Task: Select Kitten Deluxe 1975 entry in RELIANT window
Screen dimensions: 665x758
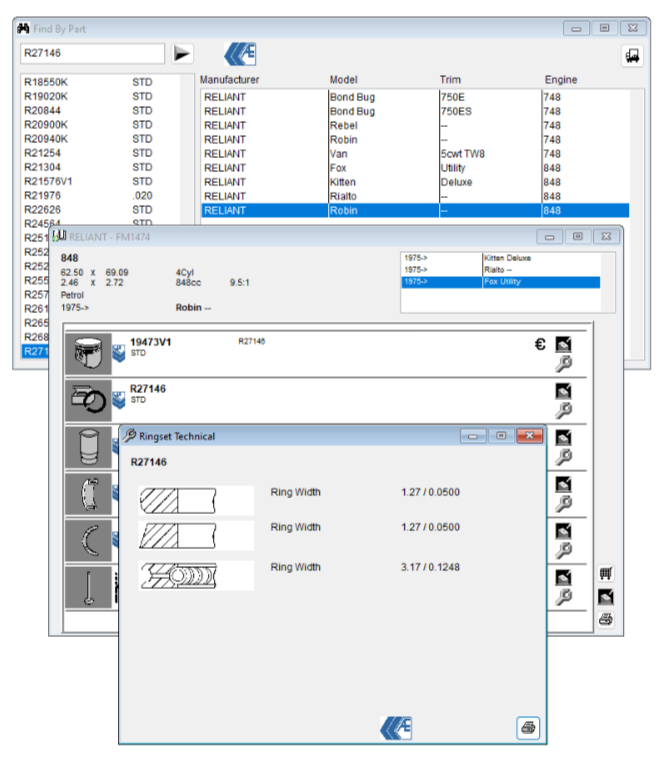Action: tap(501, 258)
